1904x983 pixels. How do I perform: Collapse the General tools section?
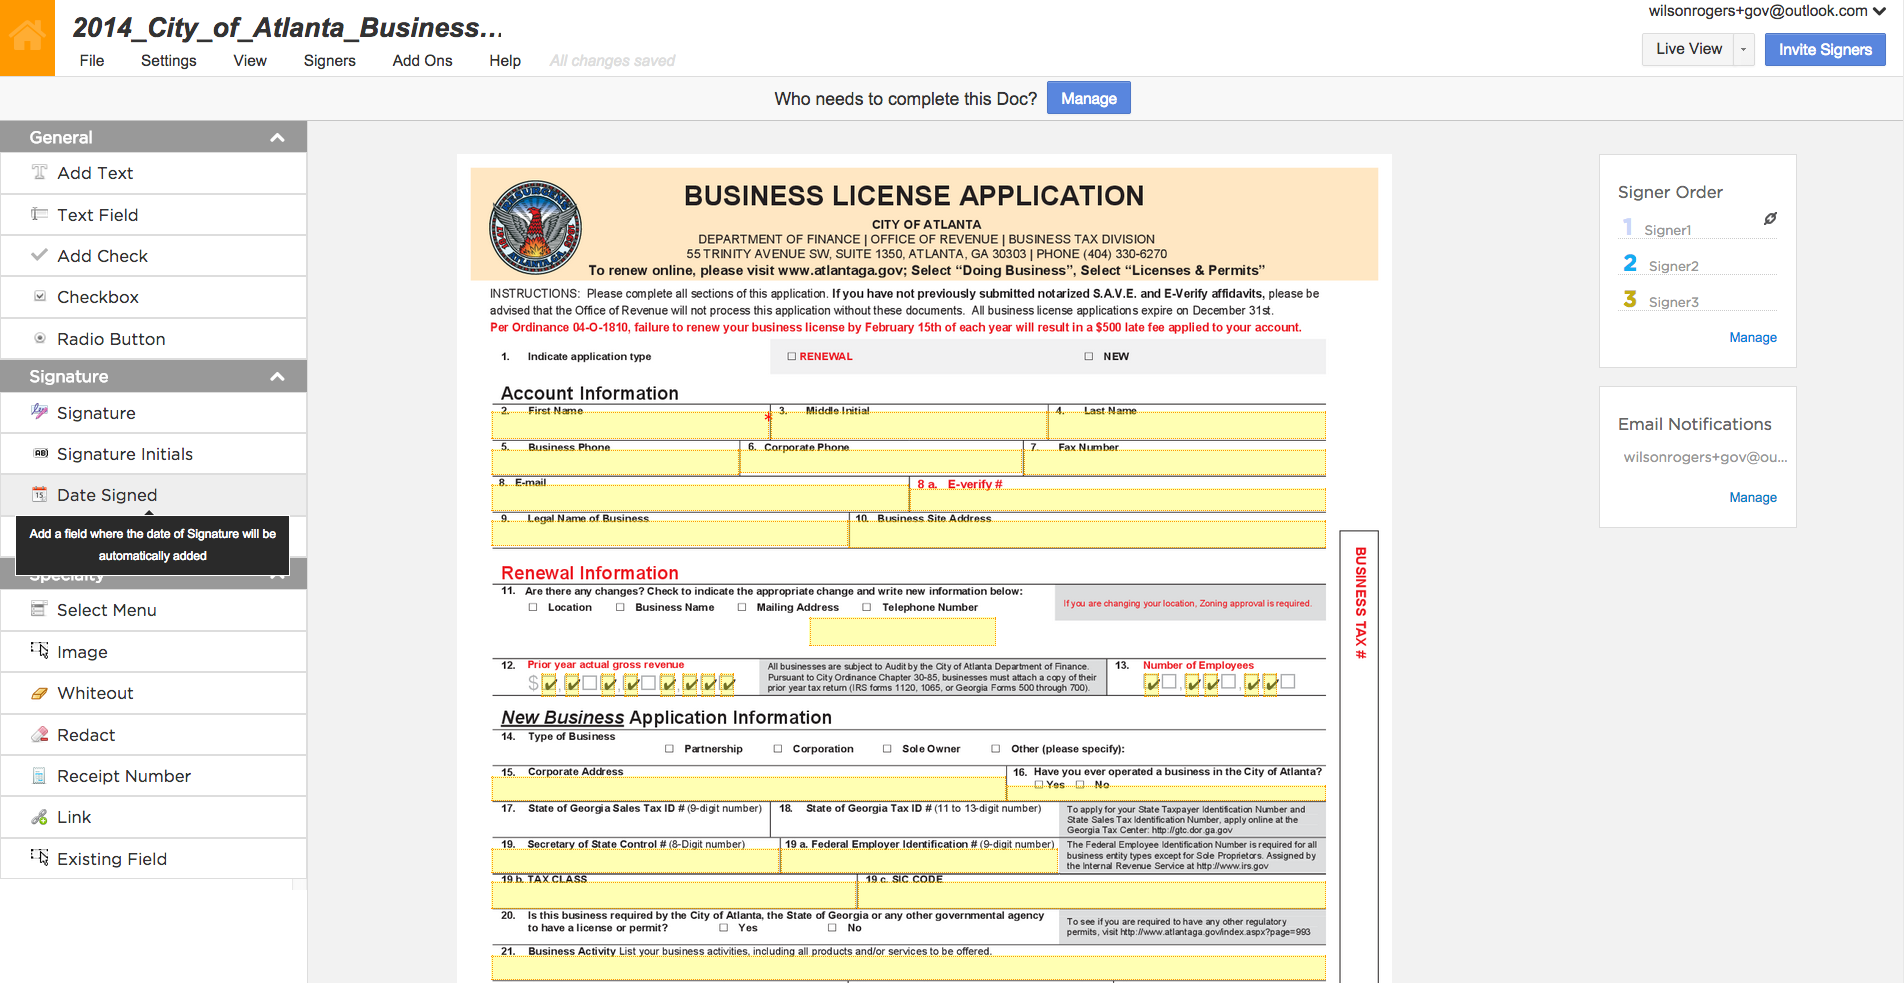277,137
